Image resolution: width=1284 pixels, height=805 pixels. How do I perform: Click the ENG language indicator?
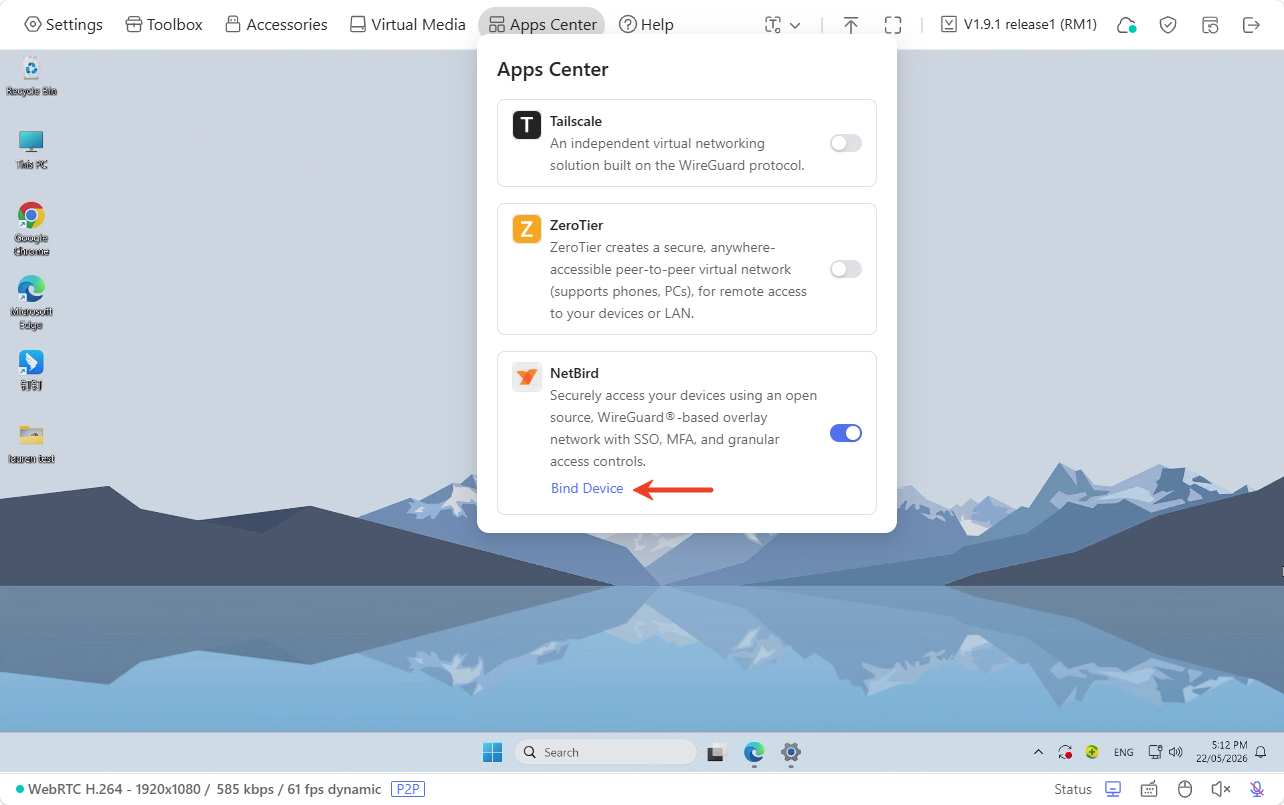(1124, 752)
